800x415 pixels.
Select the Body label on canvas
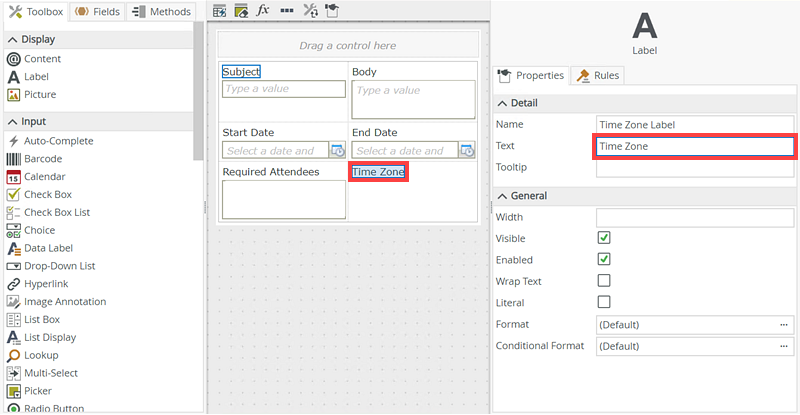tap(364, 72)
